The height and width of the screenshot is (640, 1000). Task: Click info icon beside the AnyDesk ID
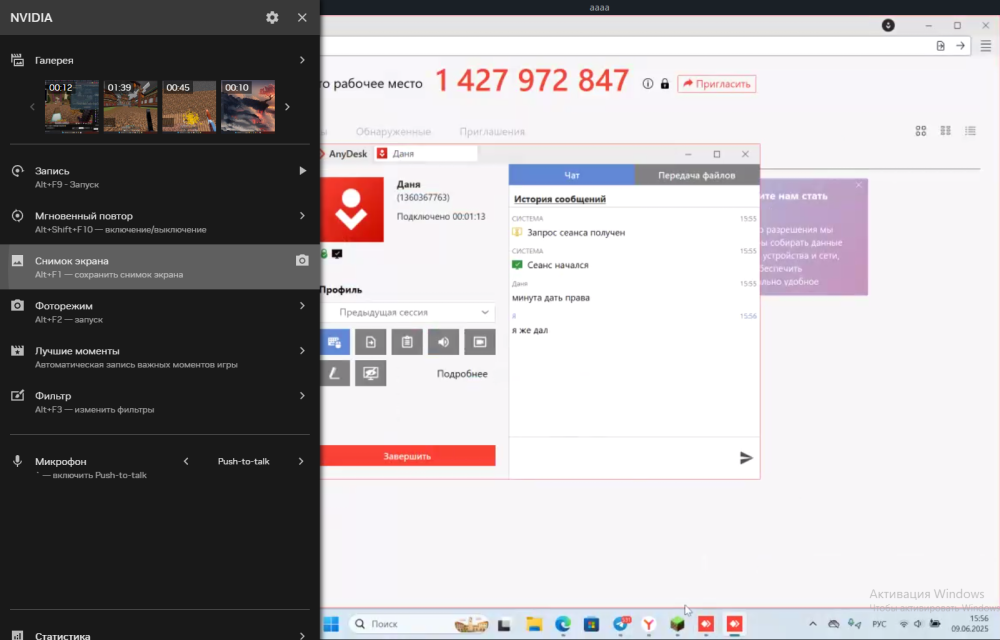pos(648,84)
